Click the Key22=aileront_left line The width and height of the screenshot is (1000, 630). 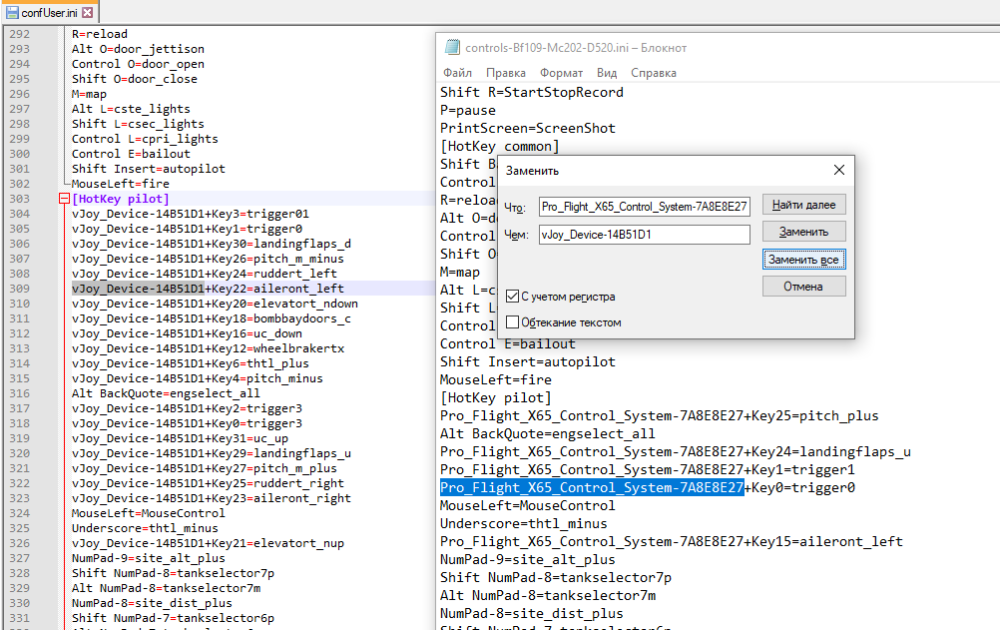pos(208,289)
